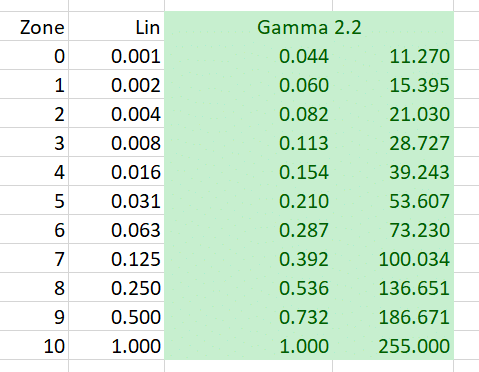Click the Zone 10 cell
Image resolution: width=479 pixels, height=372 pixels.
pyautogui.click(x=34, y=345)
